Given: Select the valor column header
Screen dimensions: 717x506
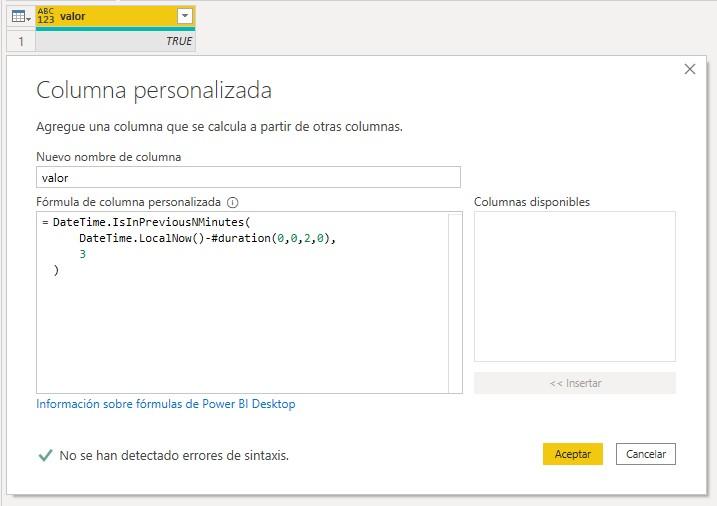Looking at the screenshot, I should tap(115, 16).
